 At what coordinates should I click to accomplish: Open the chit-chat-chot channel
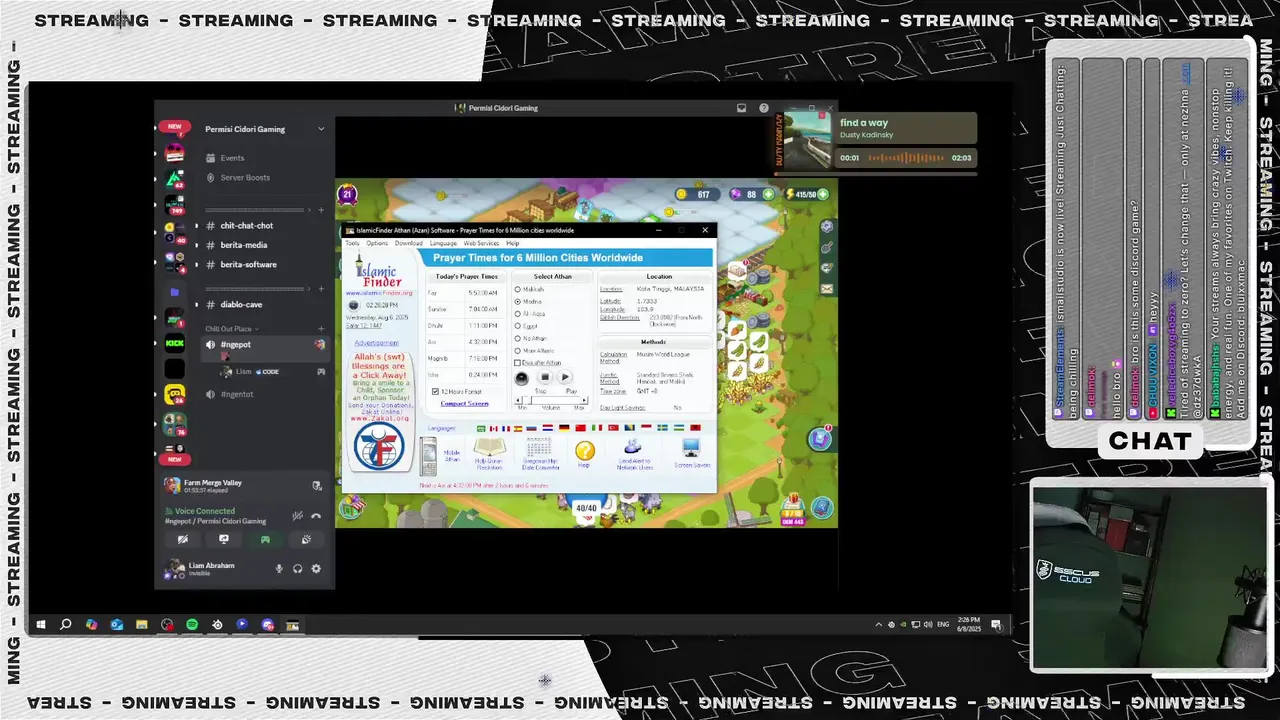click(x=246, y=226)
